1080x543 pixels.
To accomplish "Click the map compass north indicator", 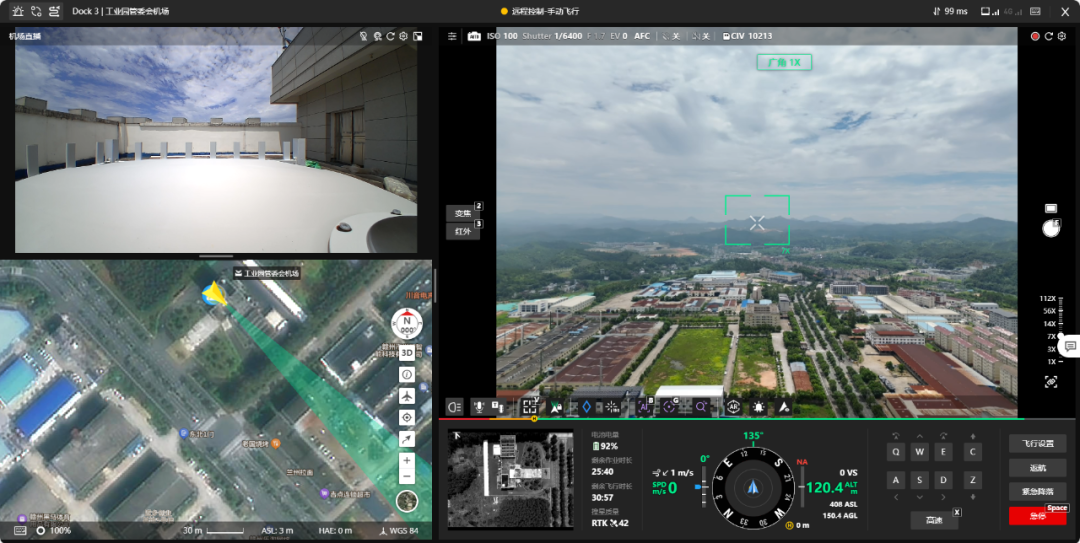I will [407, 324].
